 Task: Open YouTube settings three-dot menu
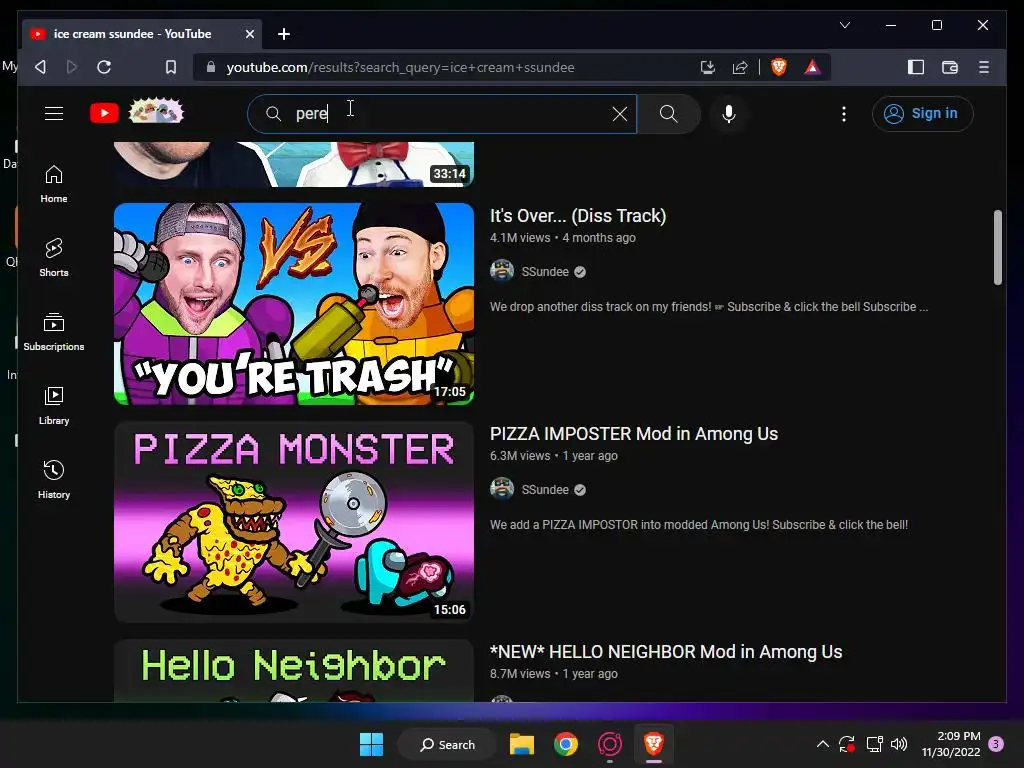coord(844,114)
